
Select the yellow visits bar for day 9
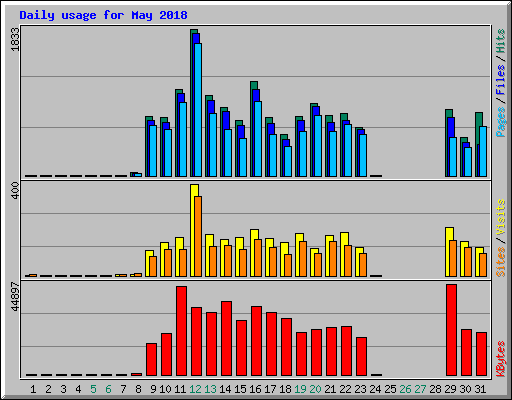point(148,263)
